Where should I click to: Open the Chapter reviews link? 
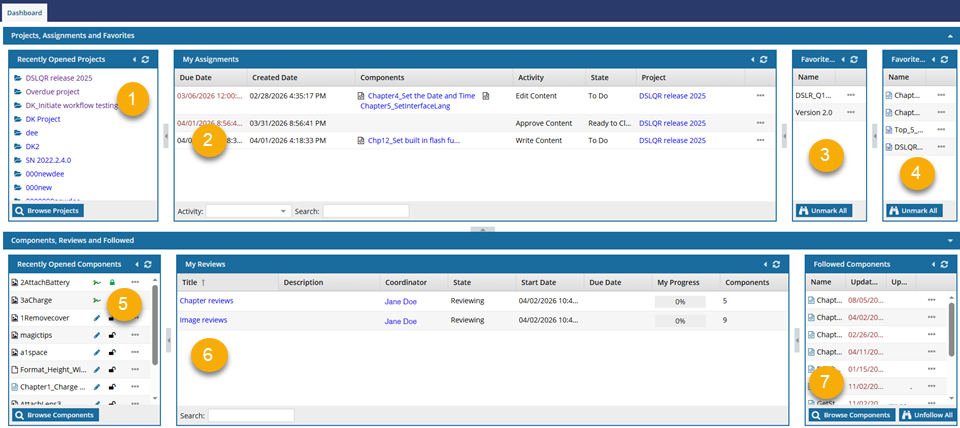coord(206,300)
